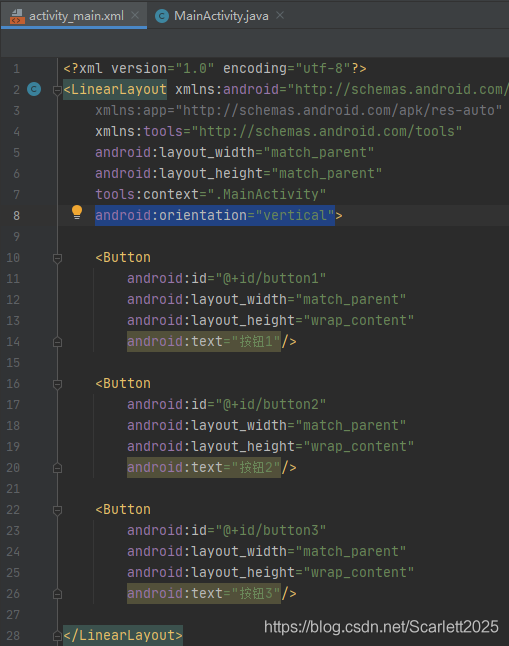Click the XML file icon in activity_main.xml tab
This screenshot has width=509, height=646.
tap(17, 16)
